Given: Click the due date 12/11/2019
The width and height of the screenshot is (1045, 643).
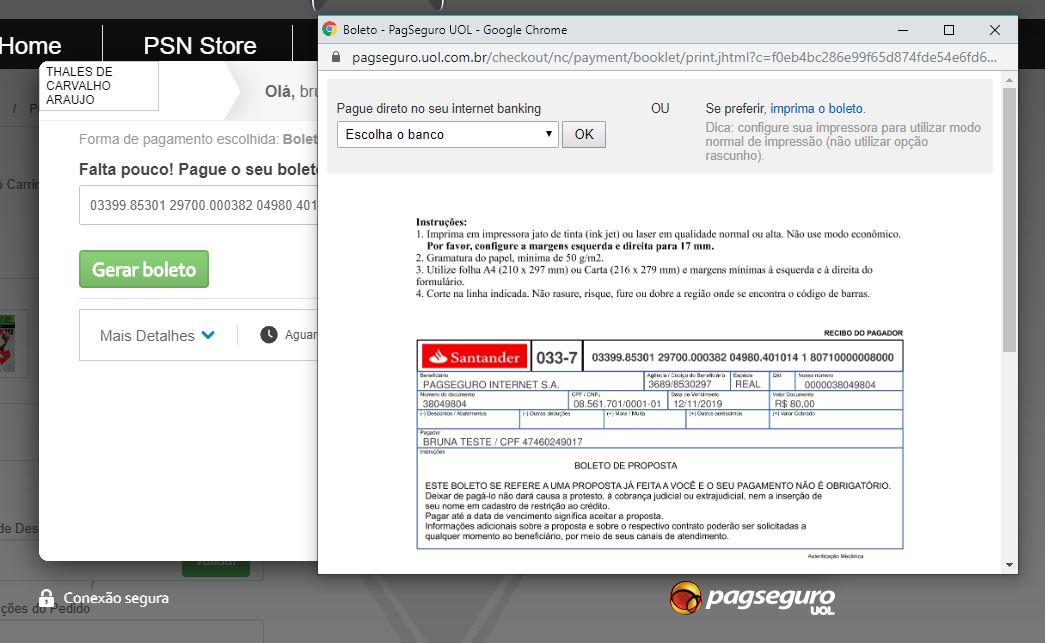Looking at the screenshot, I should (x=697, y=404).
